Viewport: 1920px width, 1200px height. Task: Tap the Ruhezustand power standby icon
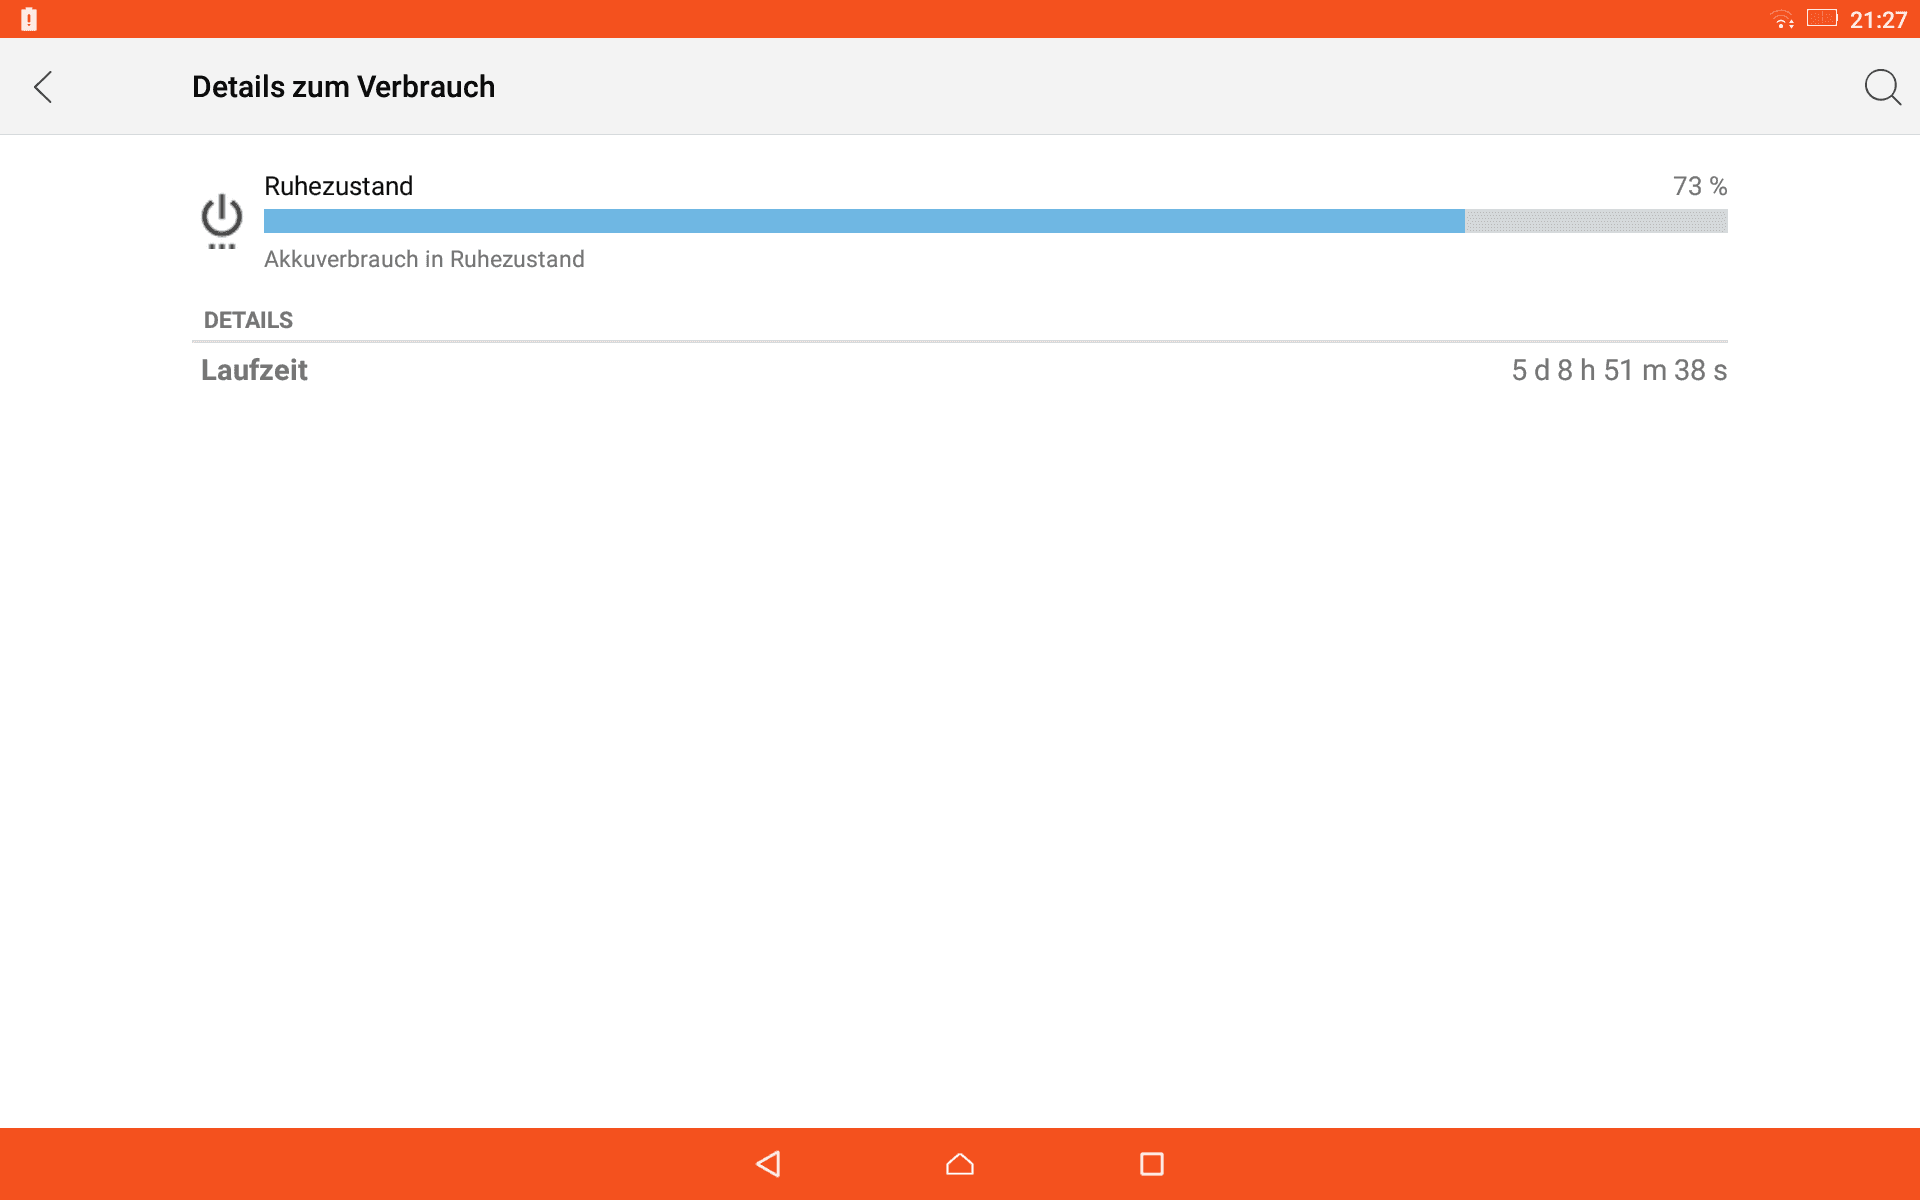click(221, 221)
